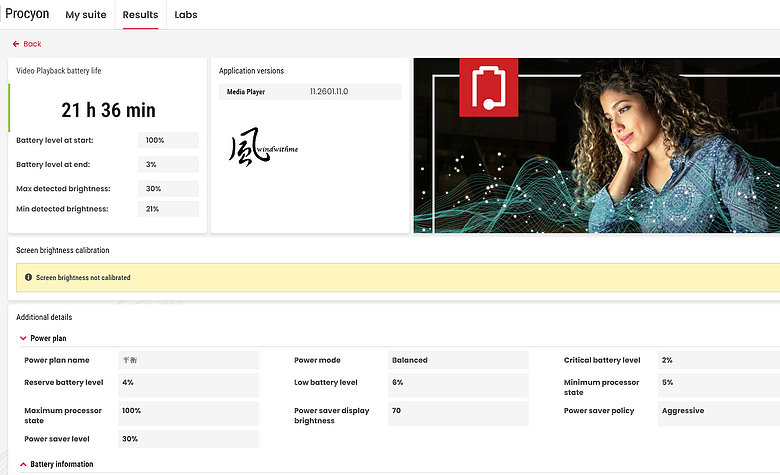
Task: Click the Power mode Balanced value
Action: (458, 360)
